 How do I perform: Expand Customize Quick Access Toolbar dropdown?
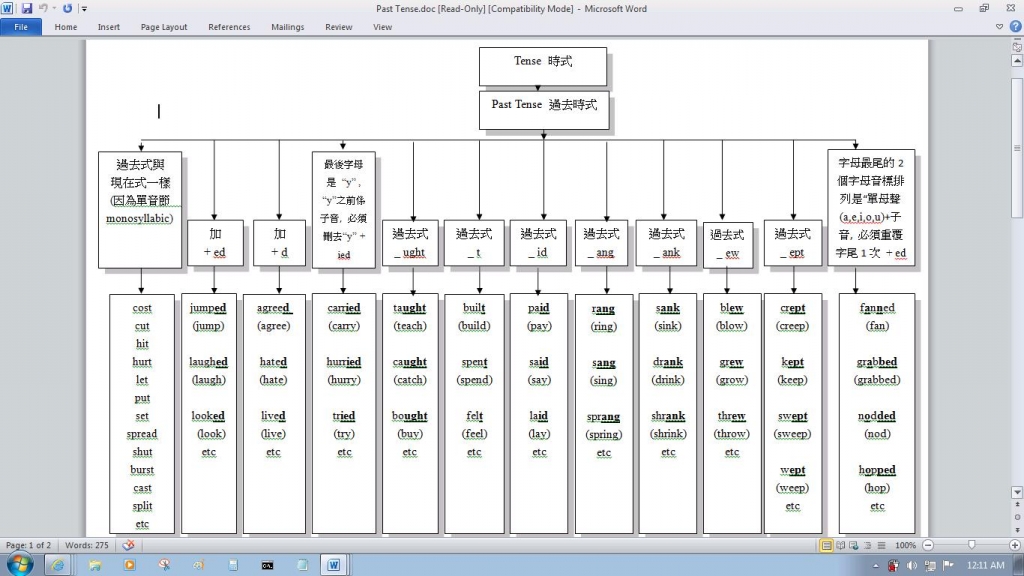coord(84,9)
